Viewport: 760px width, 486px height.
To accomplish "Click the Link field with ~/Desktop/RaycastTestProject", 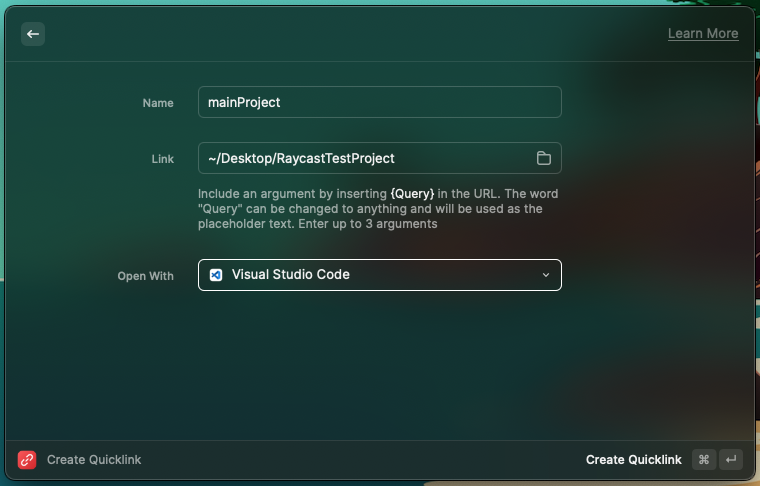I will [380, 158].
